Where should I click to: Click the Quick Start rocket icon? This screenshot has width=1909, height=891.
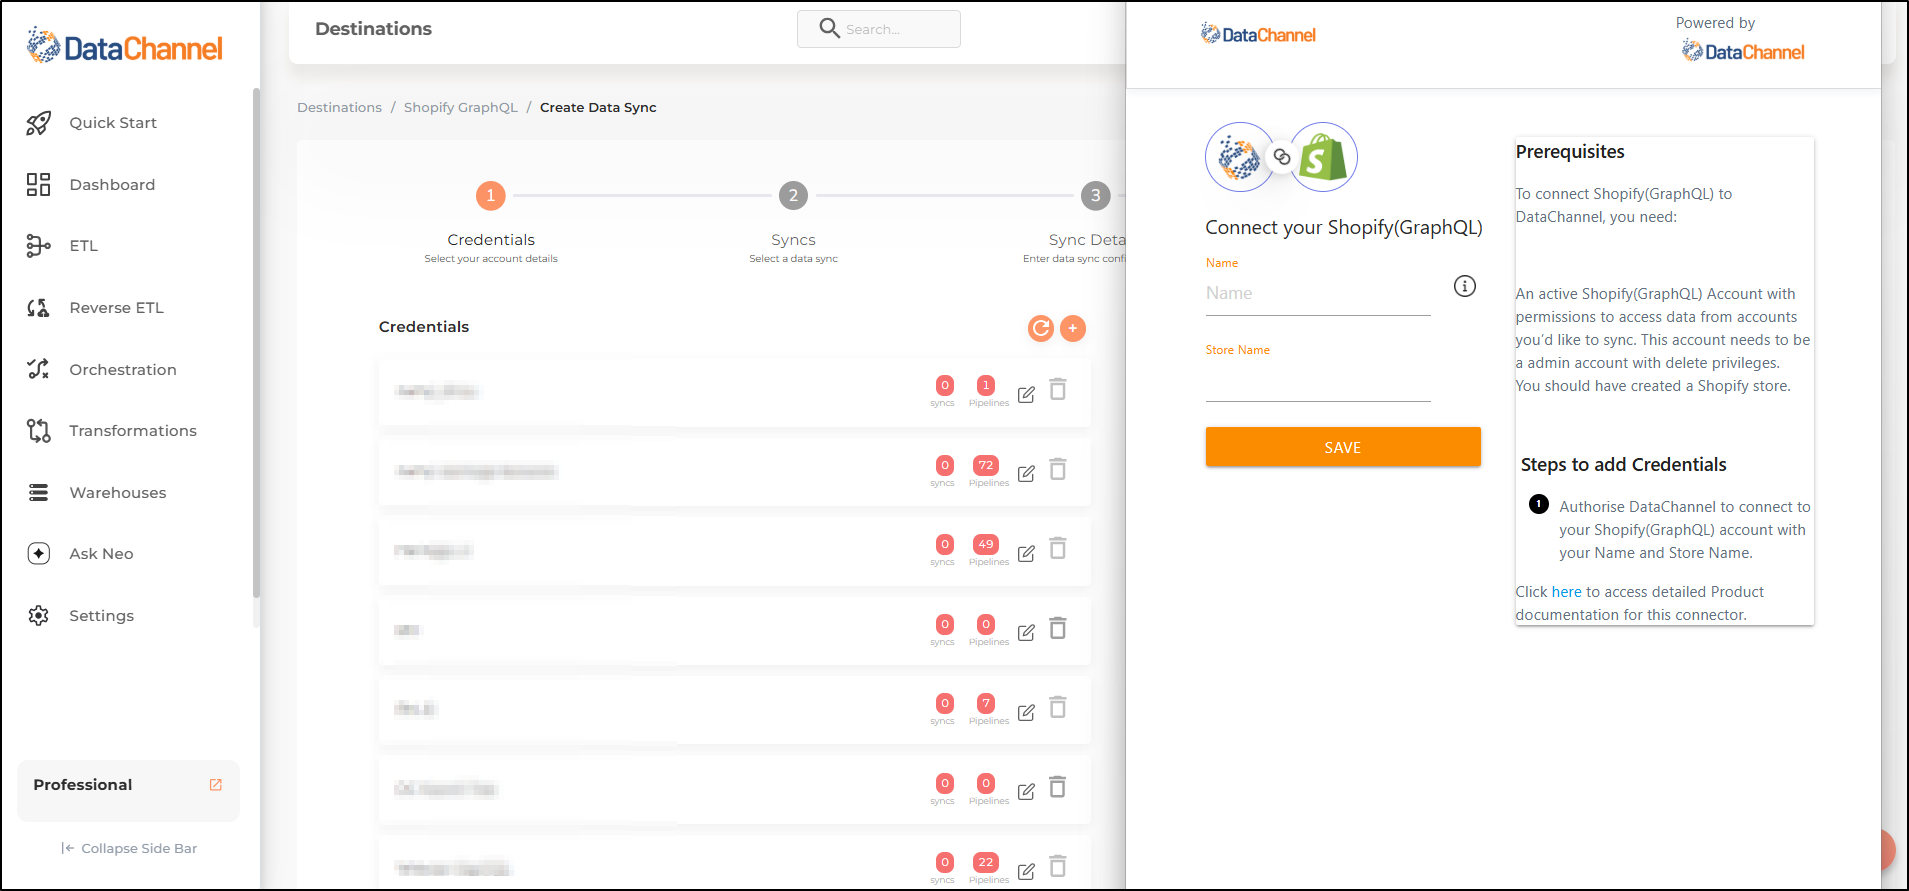tap(38, 123)
